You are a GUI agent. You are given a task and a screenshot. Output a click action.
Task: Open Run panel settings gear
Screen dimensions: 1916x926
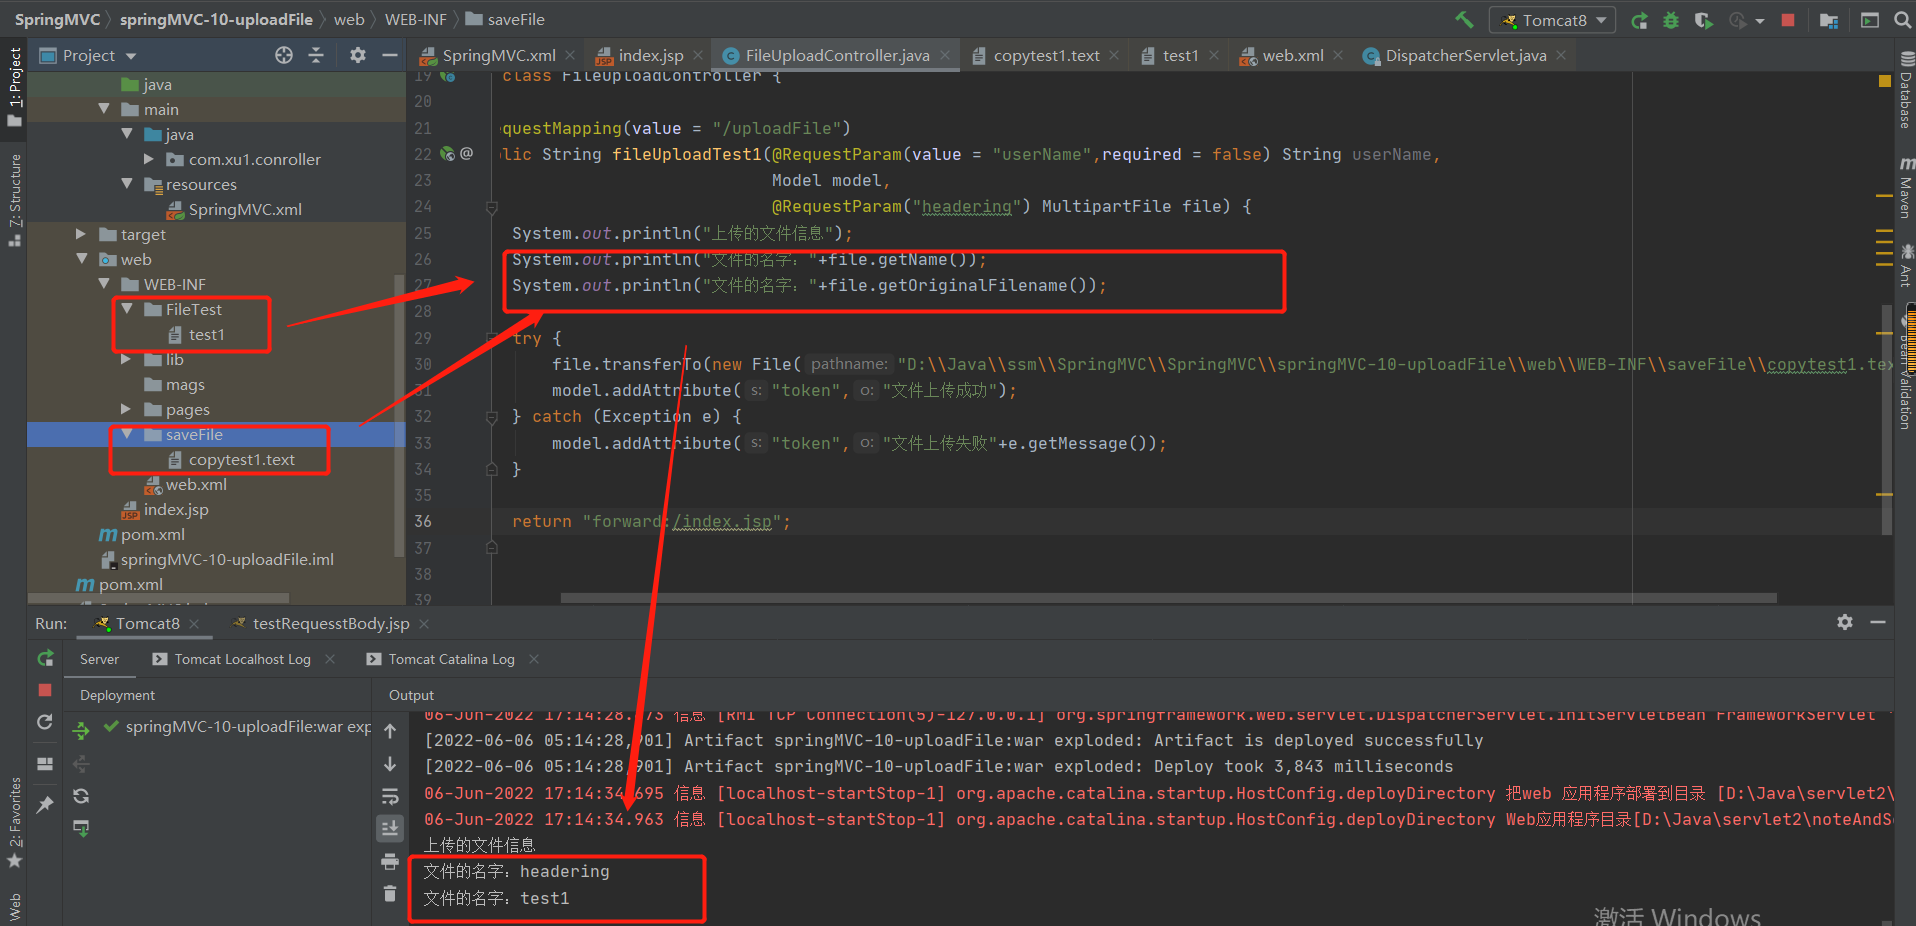pyautogui.click(x=1845, y=622)
